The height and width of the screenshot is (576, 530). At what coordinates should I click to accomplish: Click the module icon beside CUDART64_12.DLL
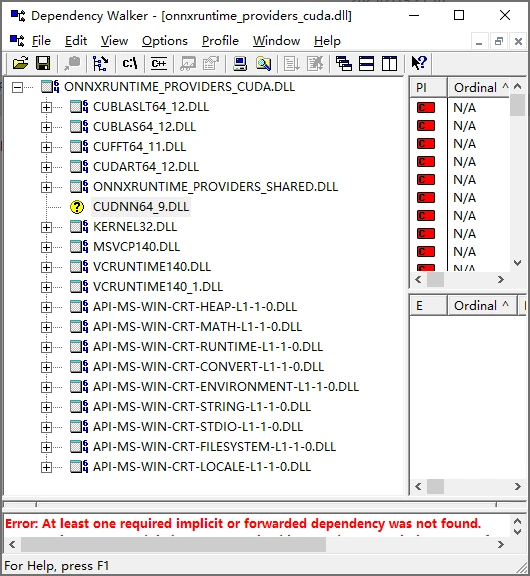click(x=79, y=167)
